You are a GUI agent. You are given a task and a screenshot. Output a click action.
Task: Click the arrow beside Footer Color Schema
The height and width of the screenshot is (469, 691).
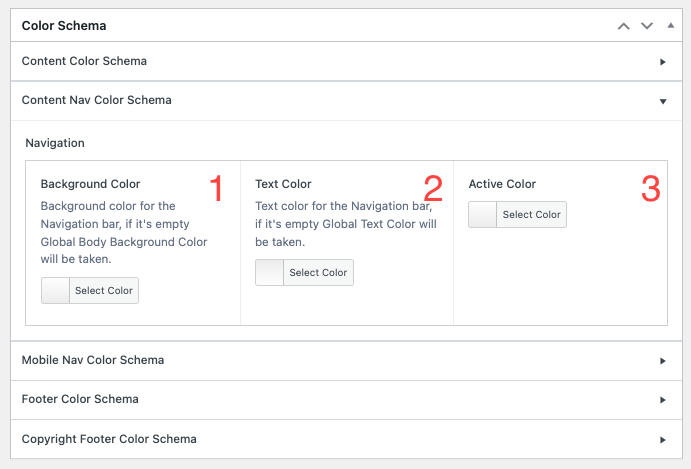tap(662, 400)
